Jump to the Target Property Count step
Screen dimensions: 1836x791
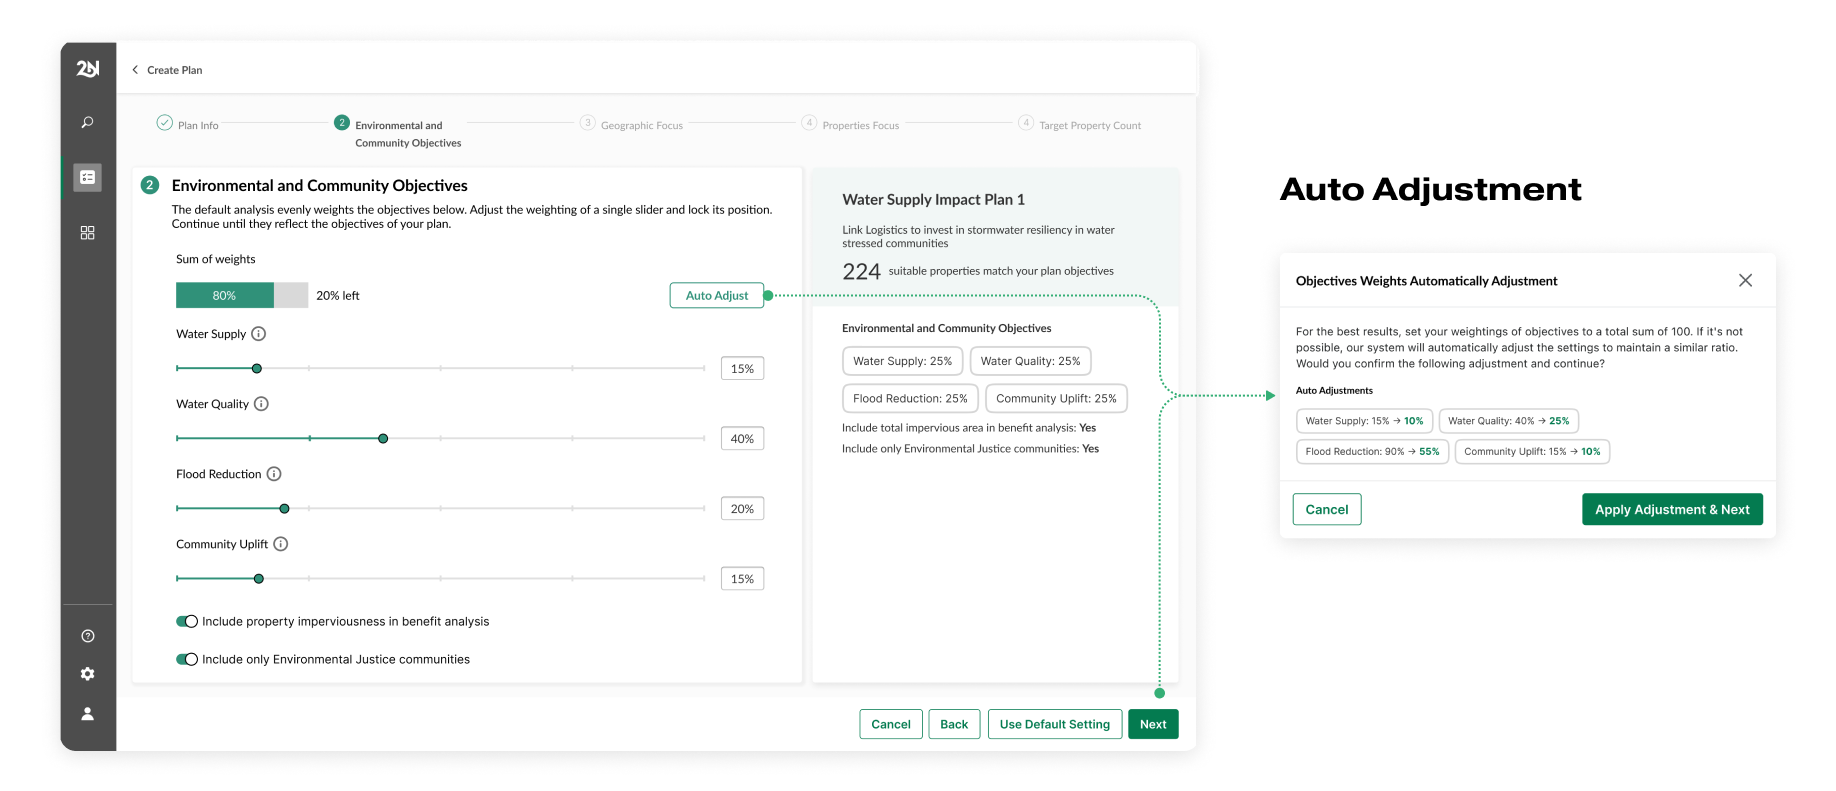(1089, 126)
